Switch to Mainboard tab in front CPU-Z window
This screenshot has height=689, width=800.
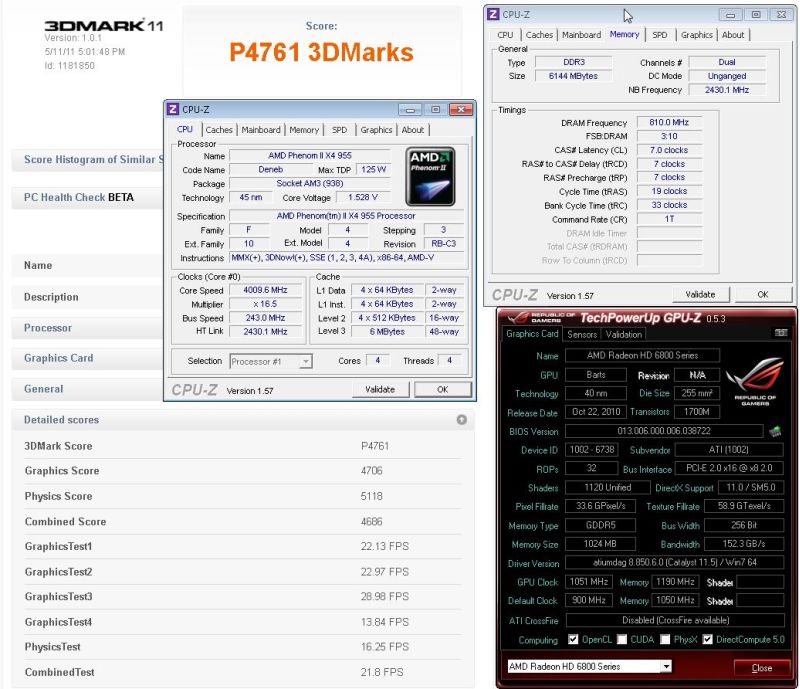(x=261, y=130)
